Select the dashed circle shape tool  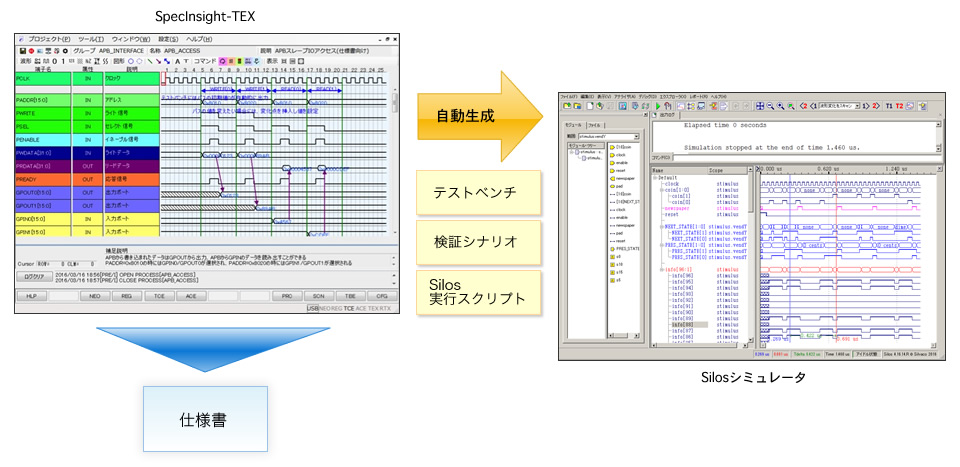[140, 61]
